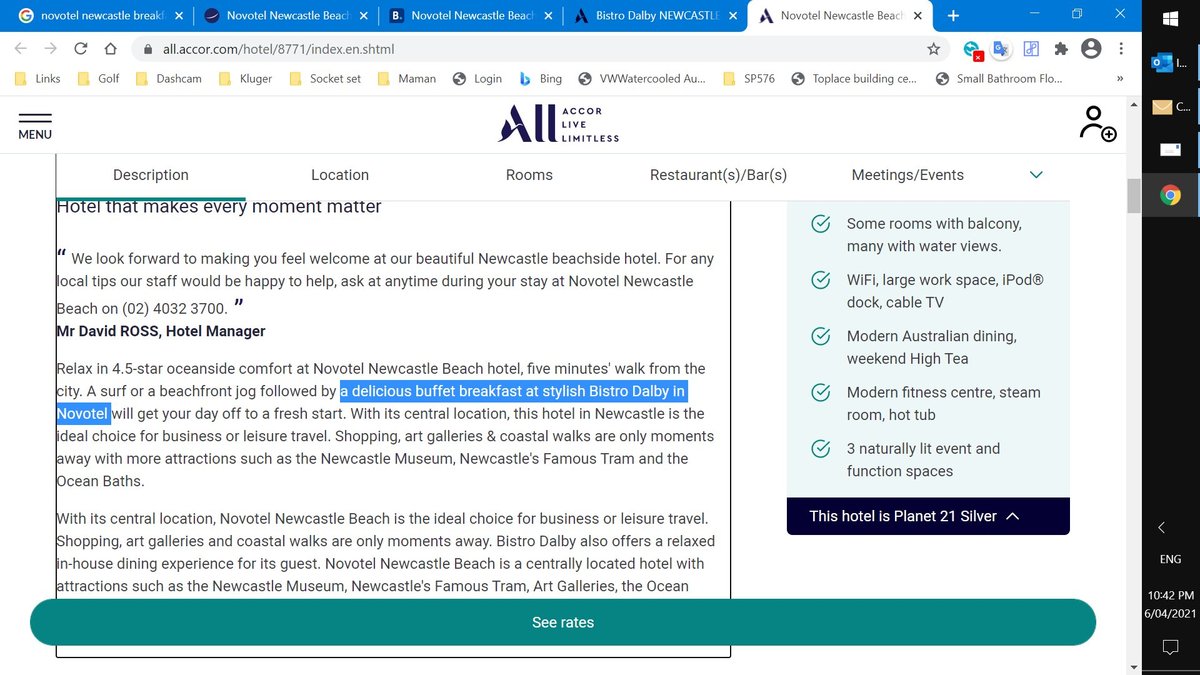Switch to the Booking.com Novotel tab
The image size is (1200, 675).
click(x=469, y=16)
